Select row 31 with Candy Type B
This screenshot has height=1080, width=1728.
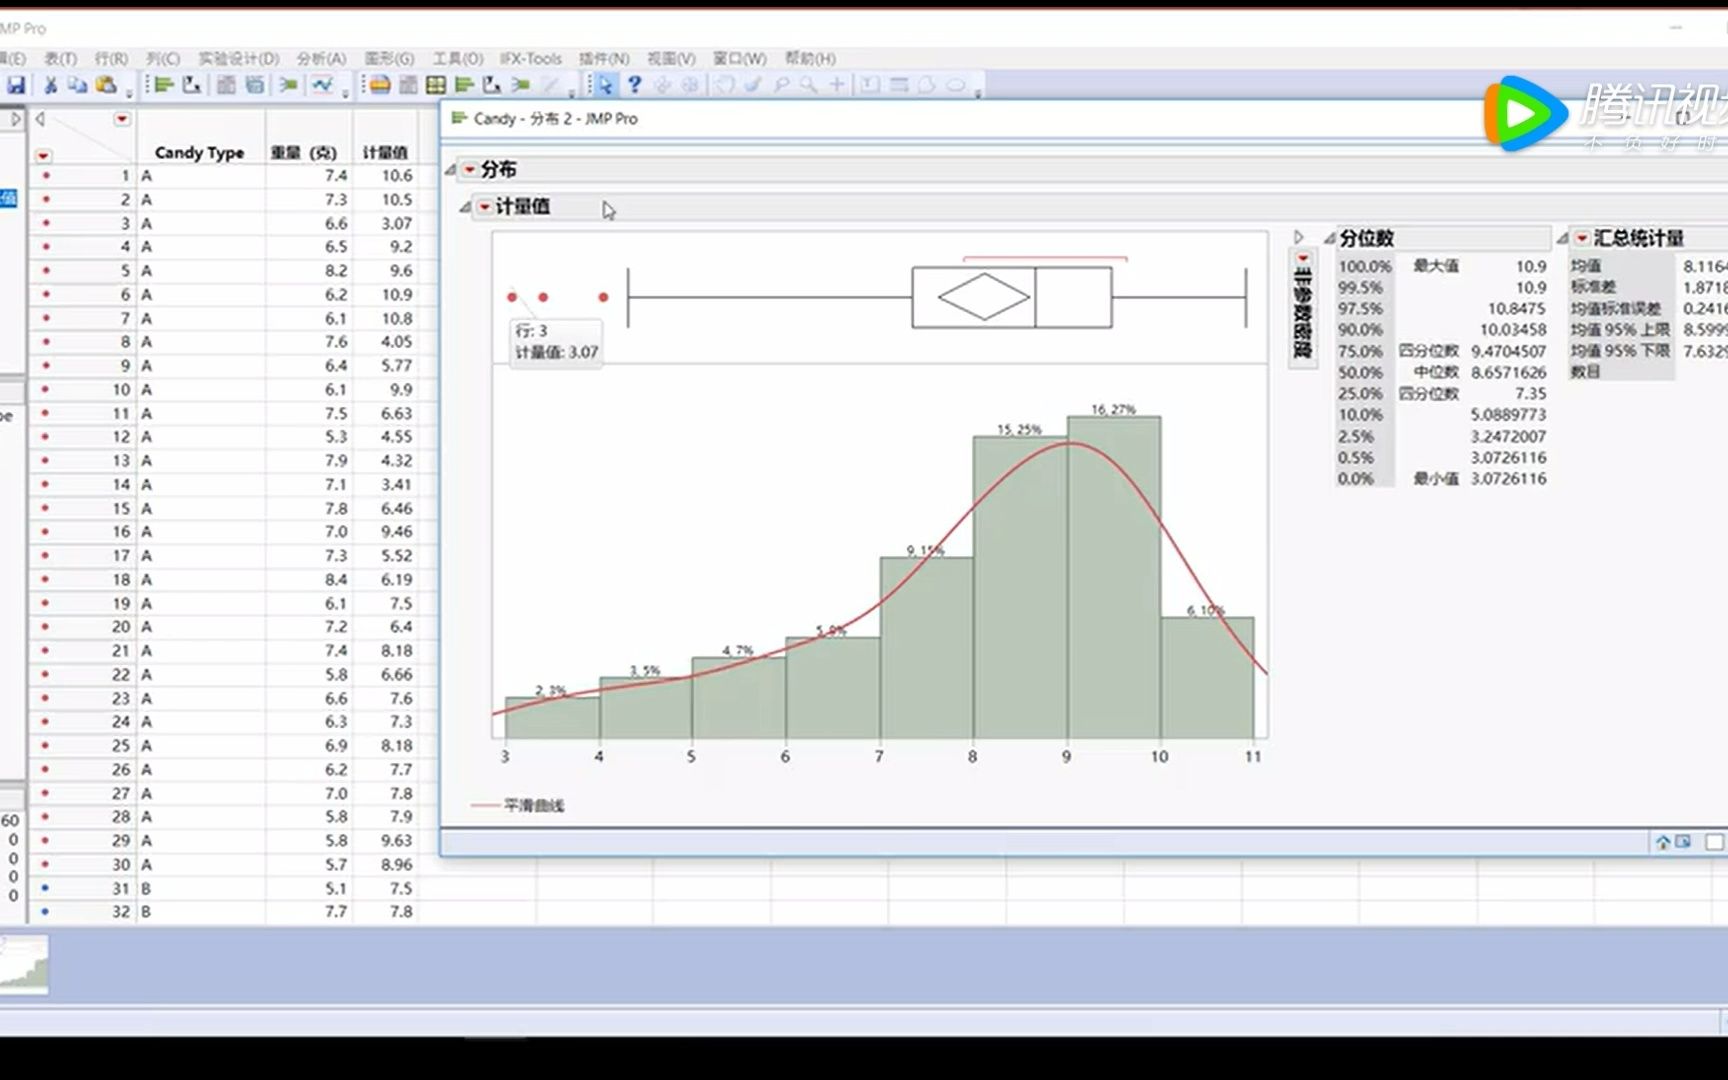tap(121, 889)
